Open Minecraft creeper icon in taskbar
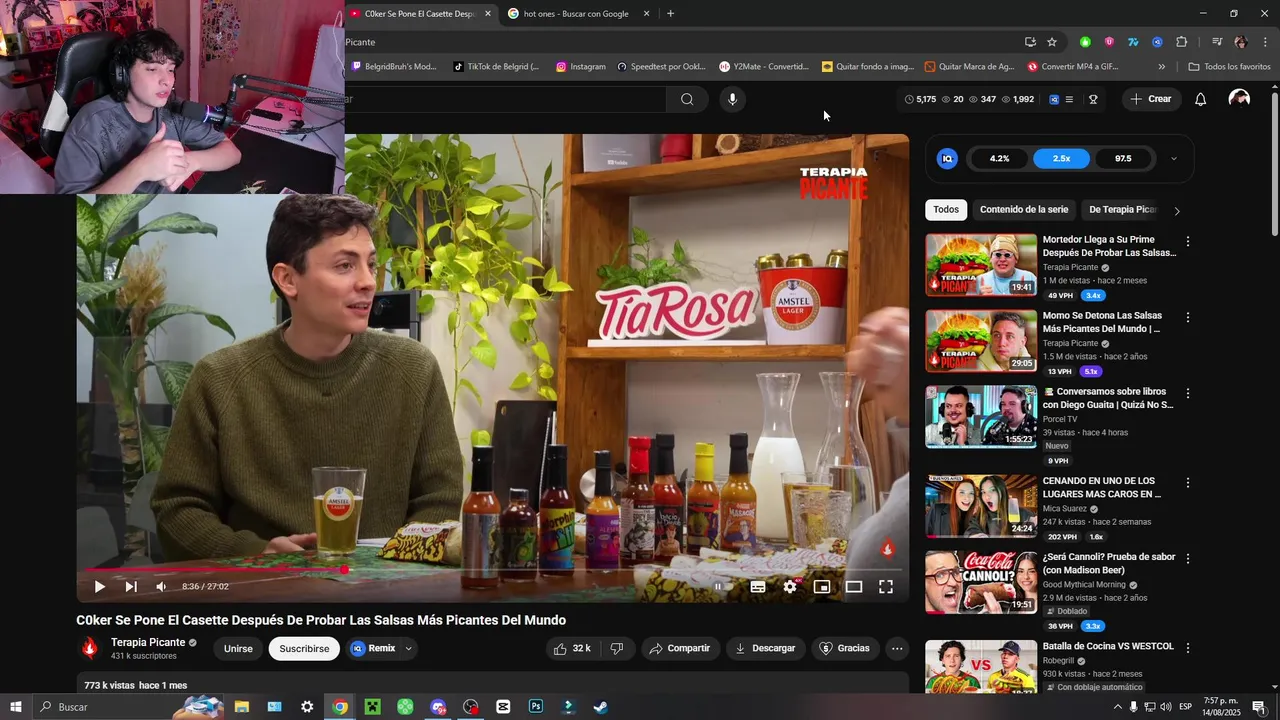 pos(373,707)
